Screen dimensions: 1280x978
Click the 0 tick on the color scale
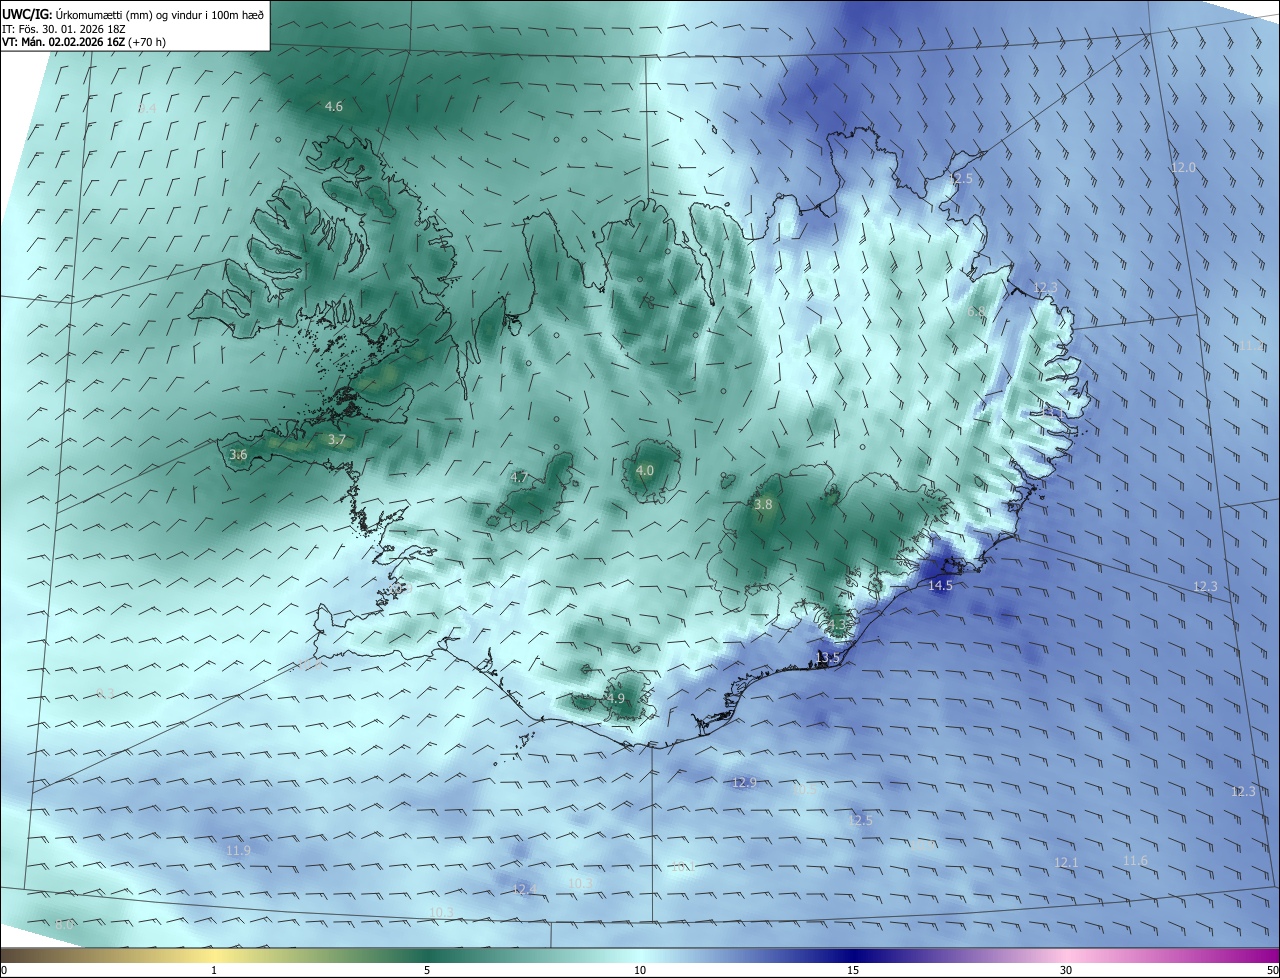tap(4, 970)
